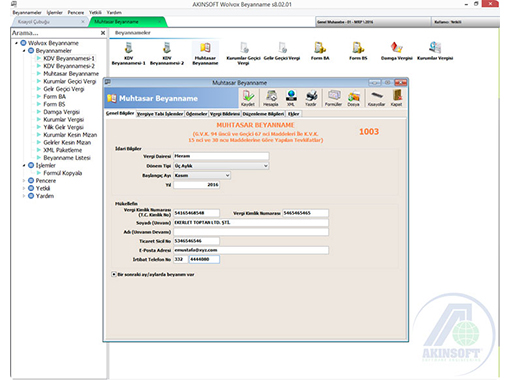Open the Yardım menu

coord(114,13)
